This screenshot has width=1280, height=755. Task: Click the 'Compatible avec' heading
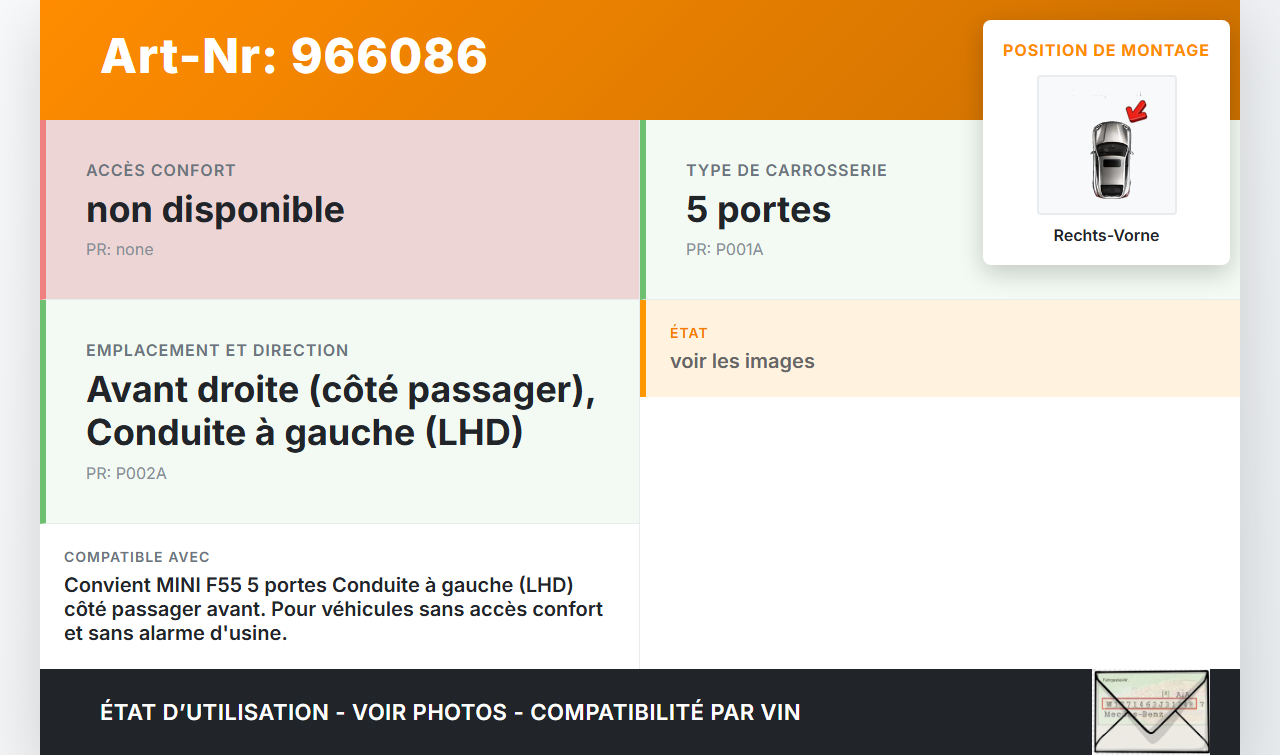(137, 557)
